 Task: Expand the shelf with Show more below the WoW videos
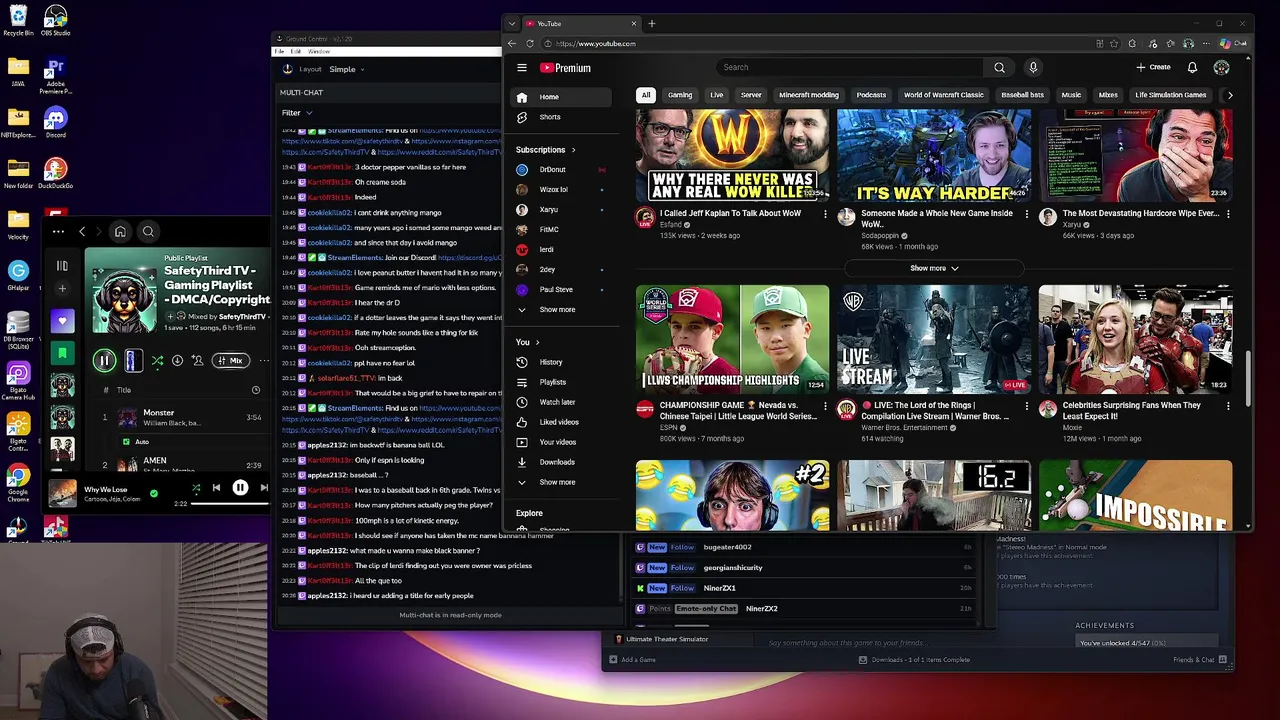[x=934, y=268]
